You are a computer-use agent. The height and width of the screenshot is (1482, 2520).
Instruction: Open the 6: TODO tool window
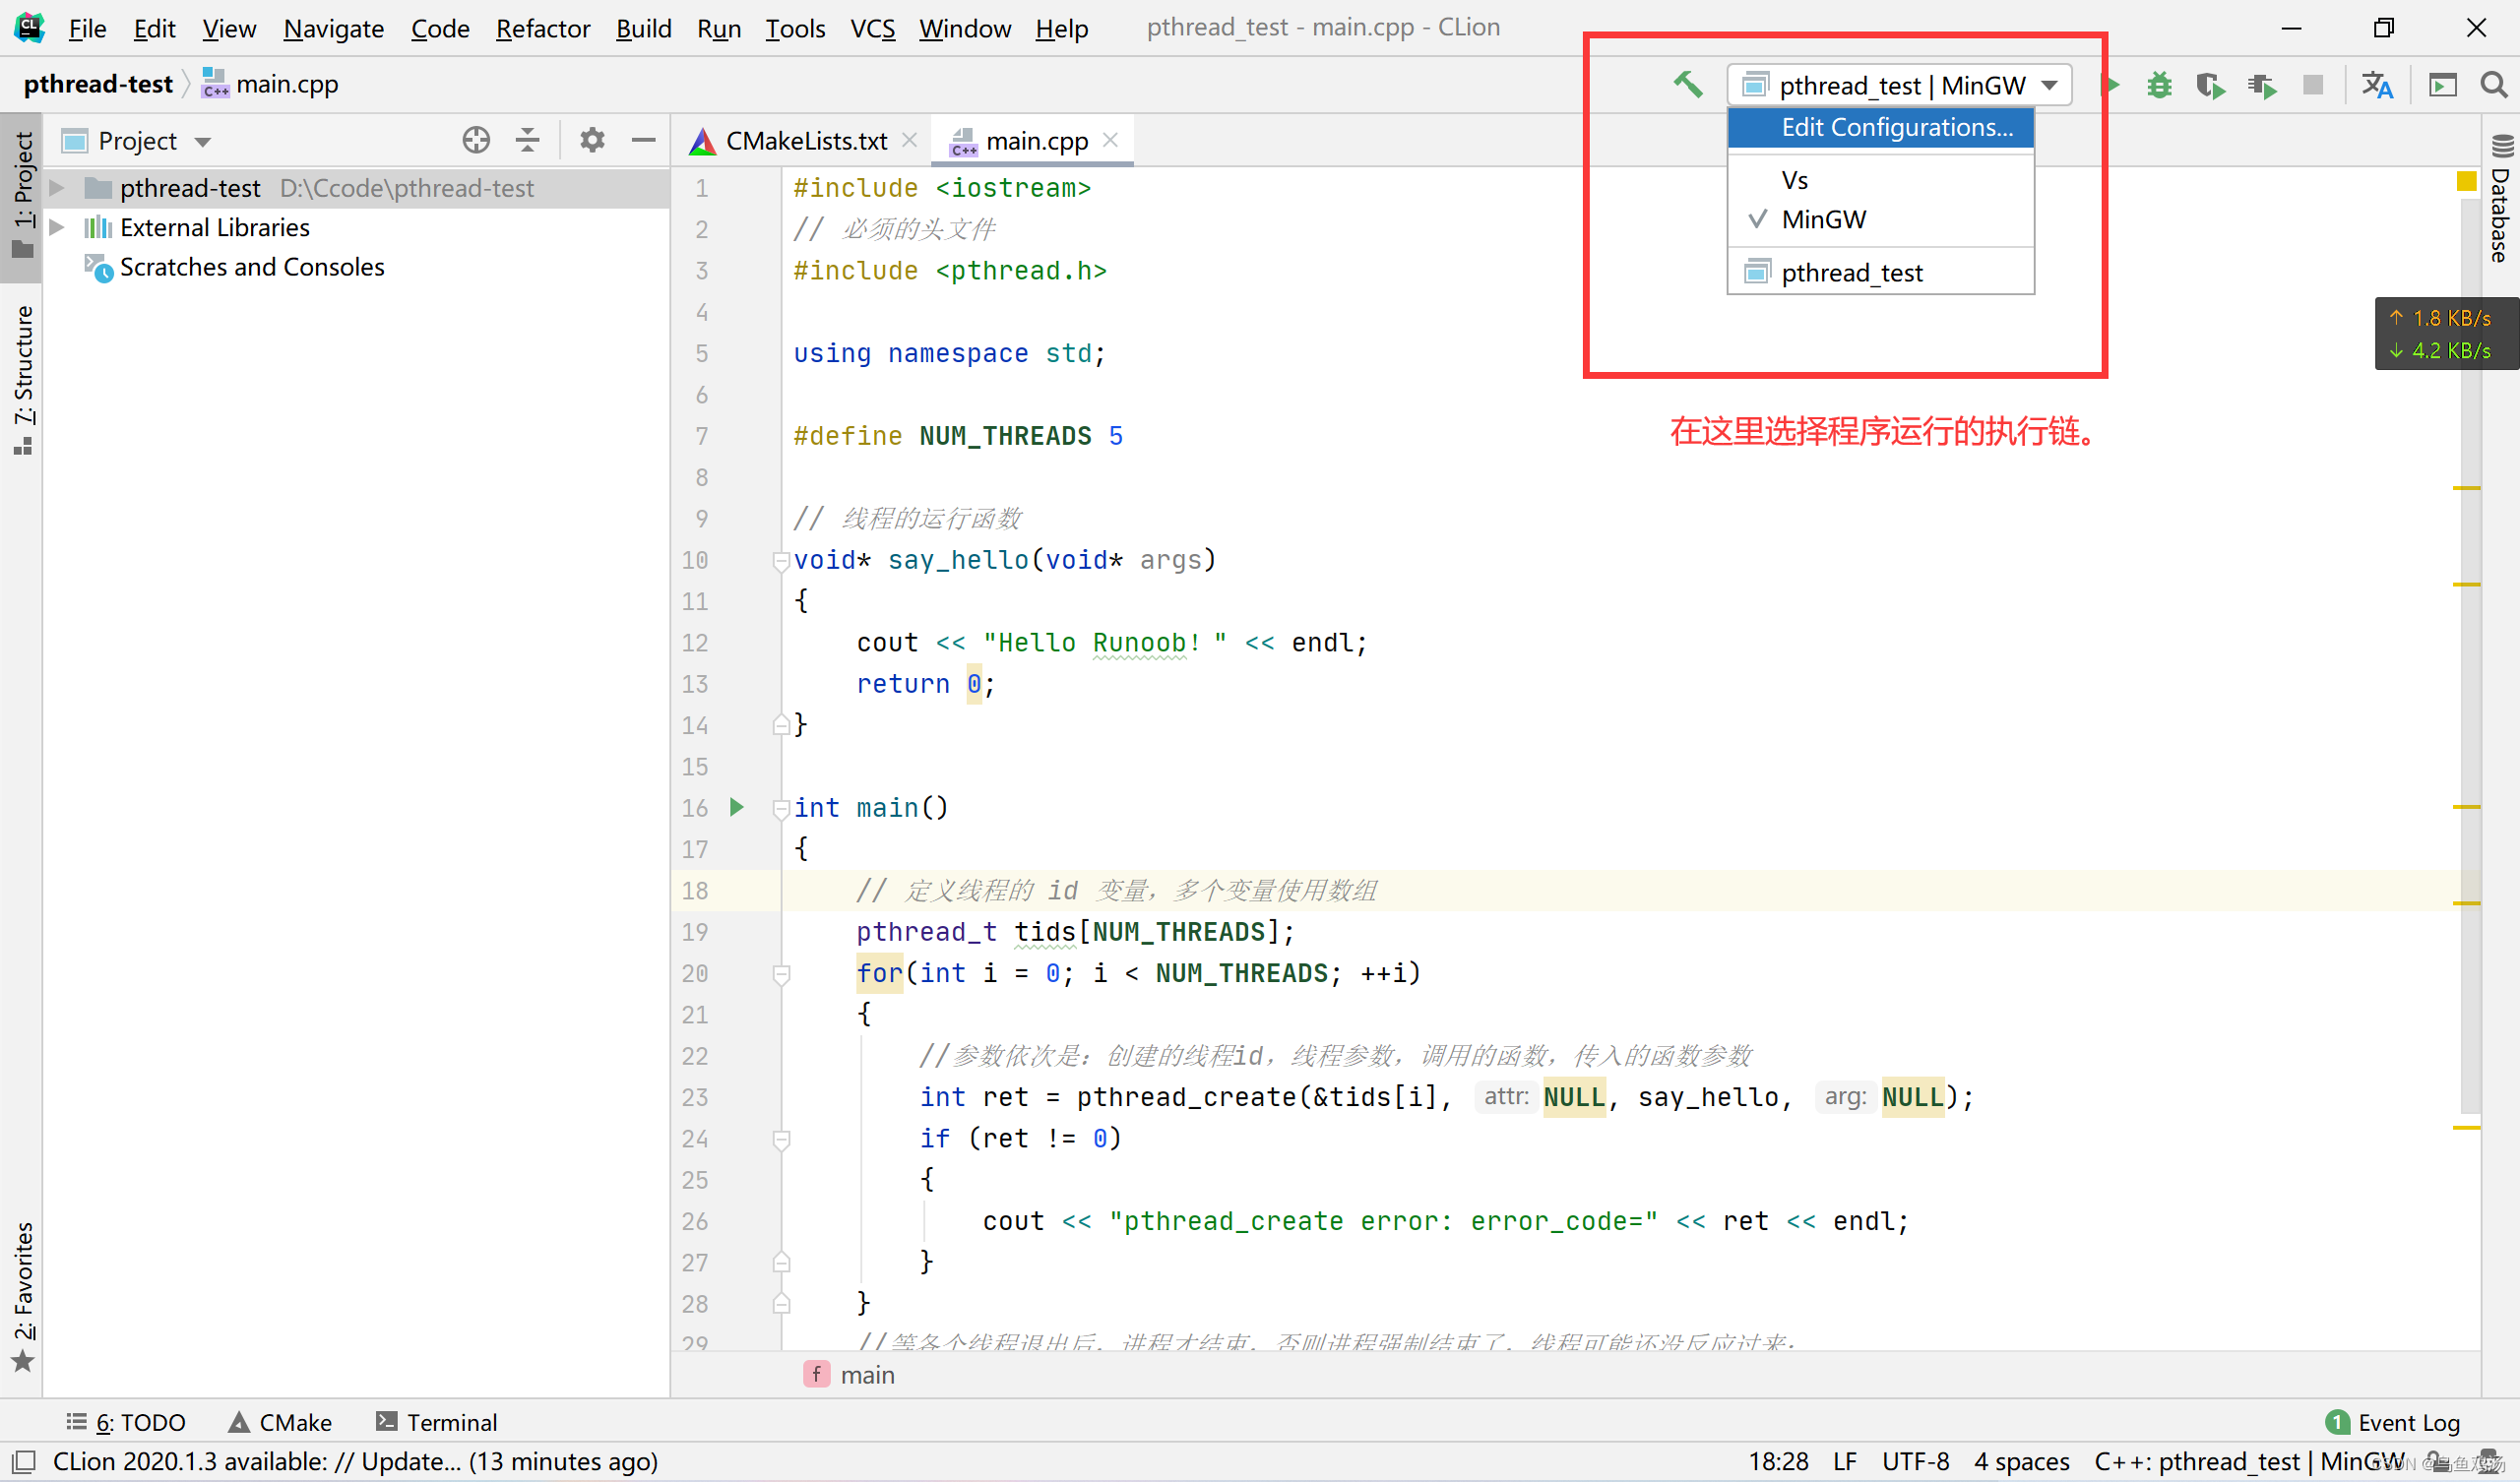click(x=126, y=1422)
